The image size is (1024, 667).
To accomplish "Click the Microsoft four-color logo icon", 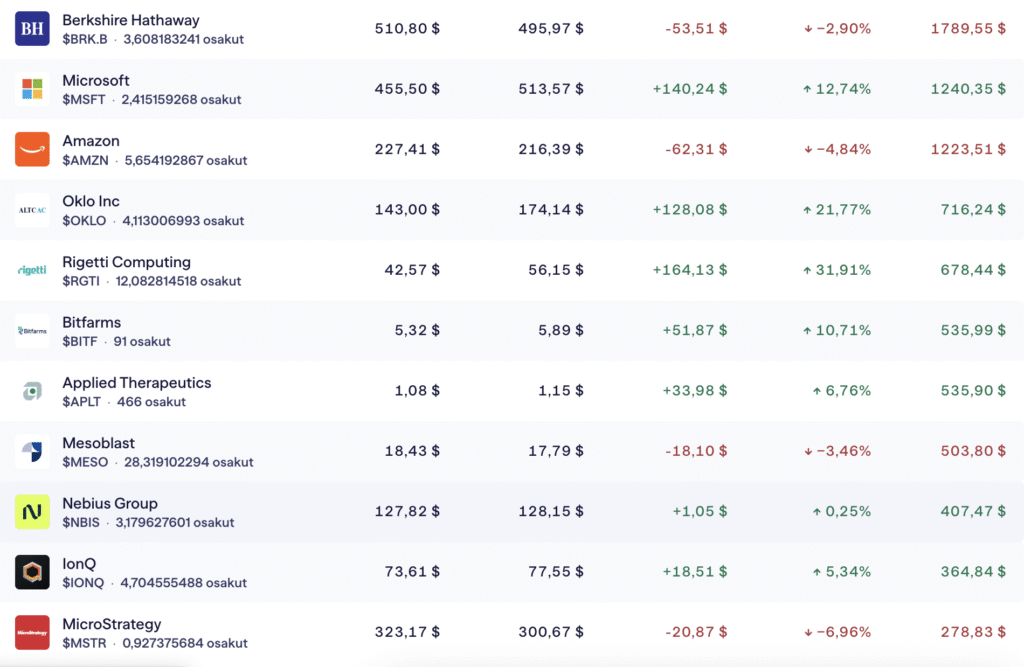I will tap(32, 89).
